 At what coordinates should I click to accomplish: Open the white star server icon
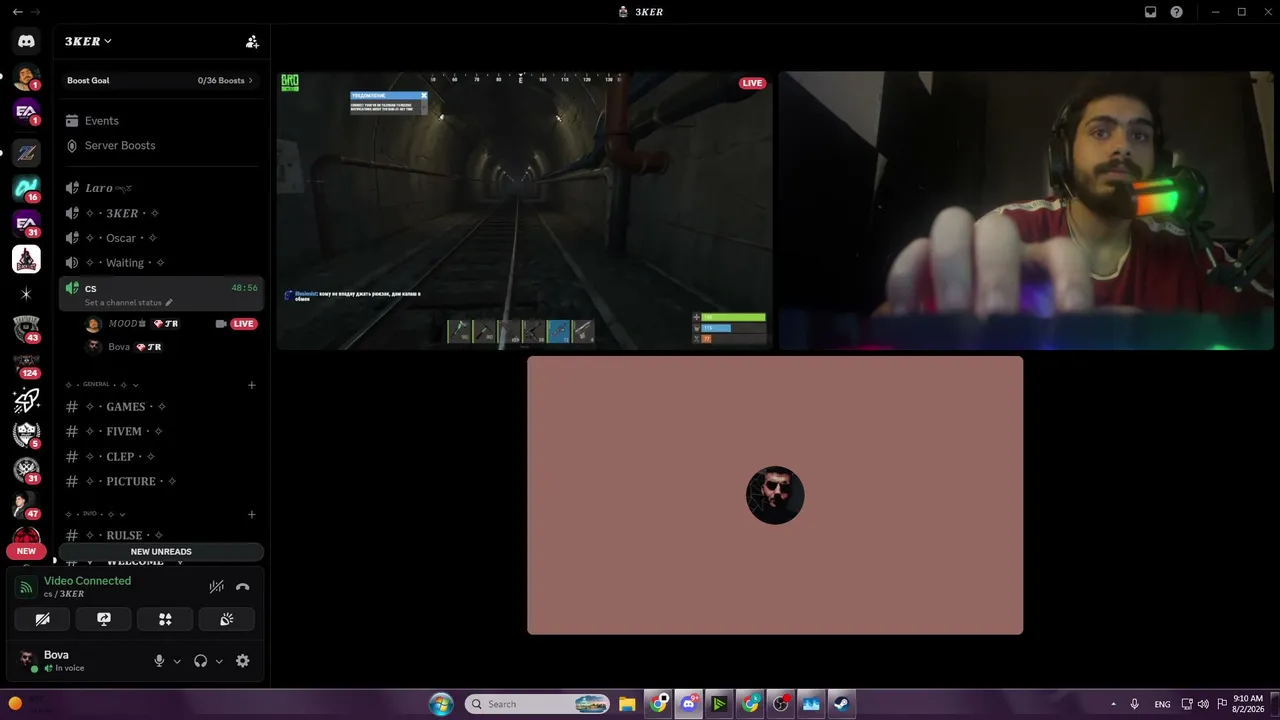(26, 294)
